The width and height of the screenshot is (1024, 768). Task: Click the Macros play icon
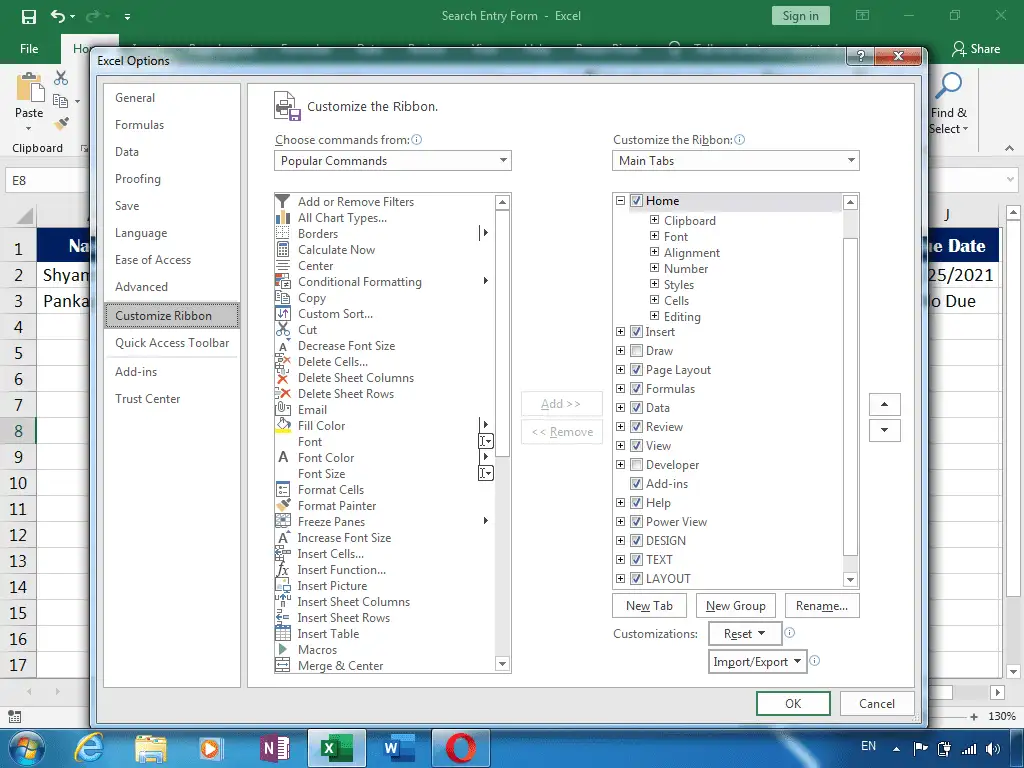click(x=282, y=649)
